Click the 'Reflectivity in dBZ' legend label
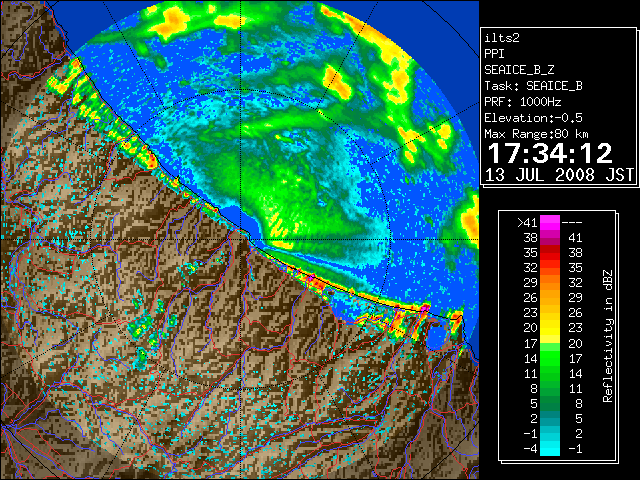Screen dimensions: 640x480 (608, 336)
